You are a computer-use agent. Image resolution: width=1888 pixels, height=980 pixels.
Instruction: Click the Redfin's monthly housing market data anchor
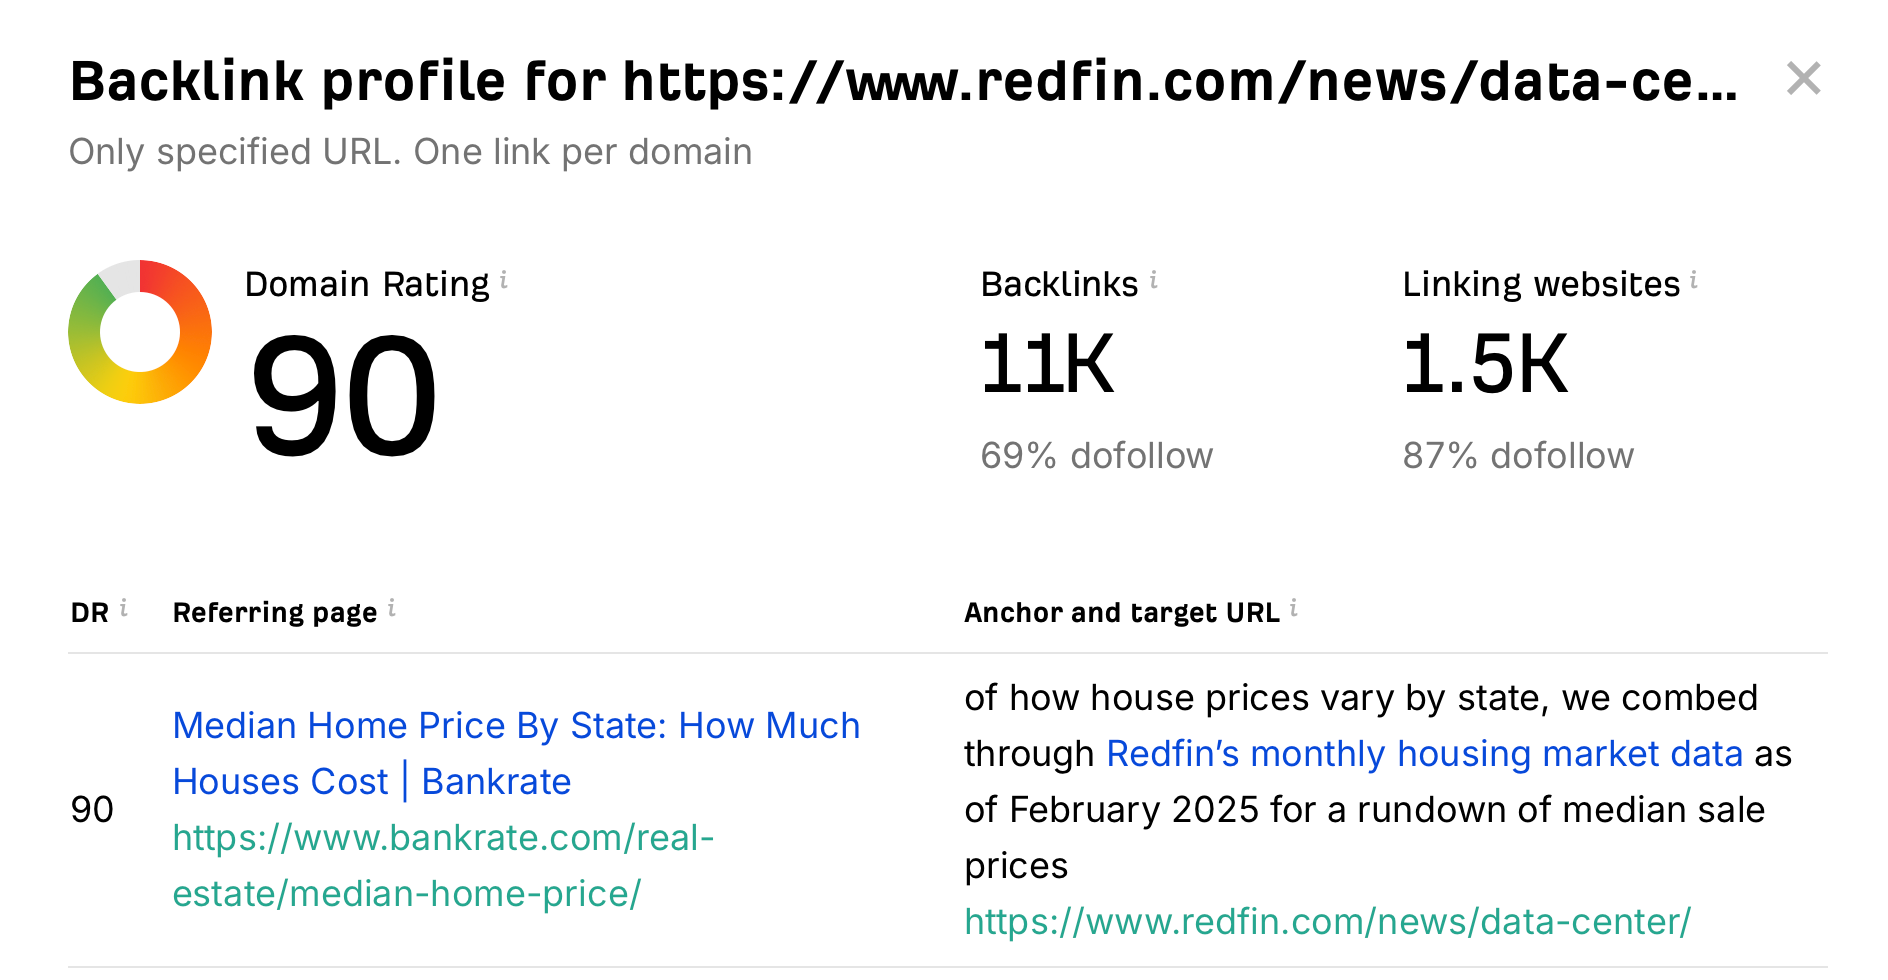click(x=1425, y=753)
